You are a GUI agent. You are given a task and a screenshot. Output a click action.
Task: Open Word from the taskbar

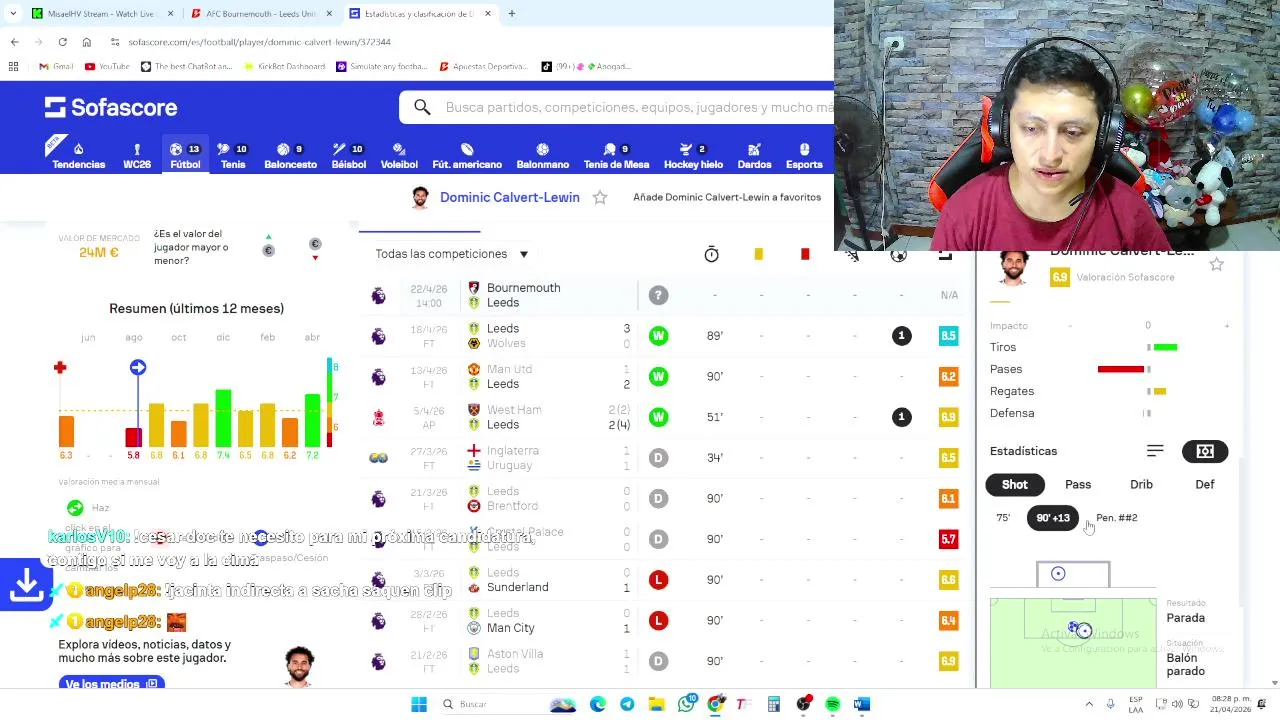click(x=861, y=704)
